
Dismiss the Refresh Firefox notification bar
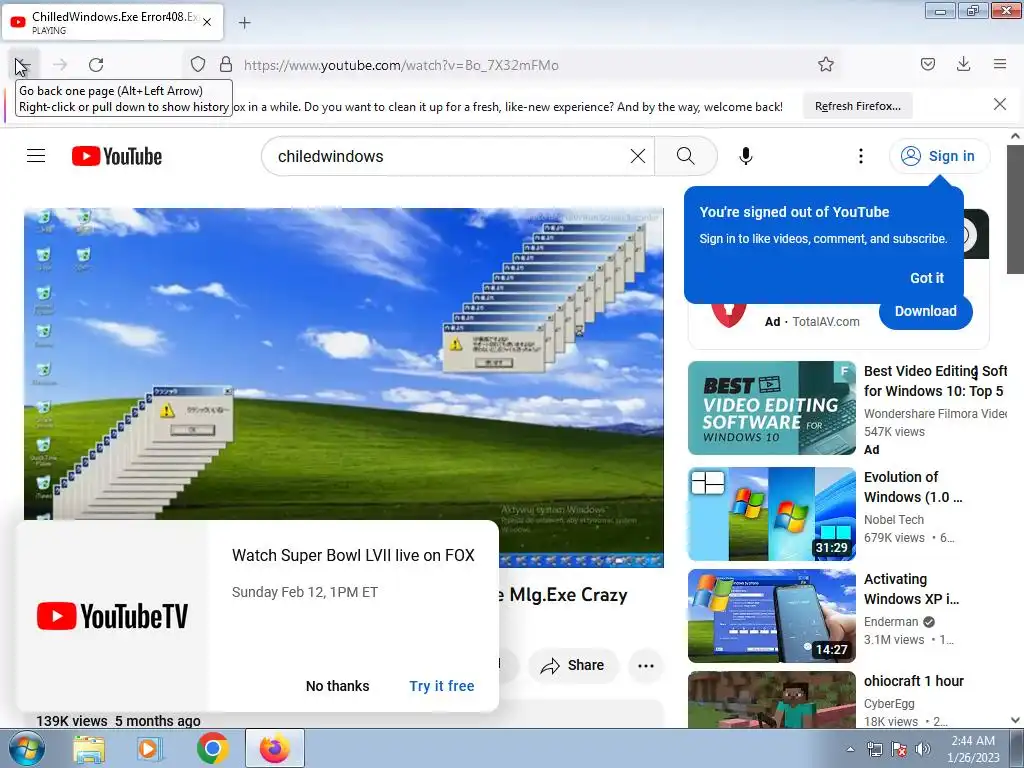point(1000,104)
